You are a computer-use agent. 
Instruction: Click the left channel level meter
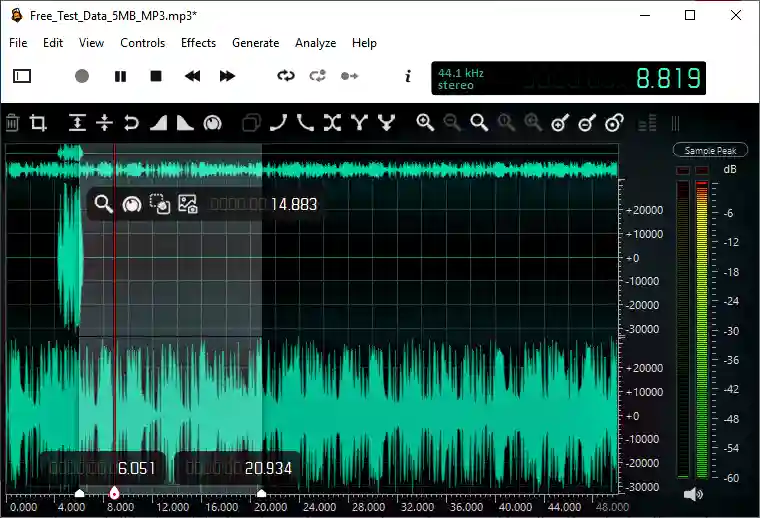pos(682,330)
